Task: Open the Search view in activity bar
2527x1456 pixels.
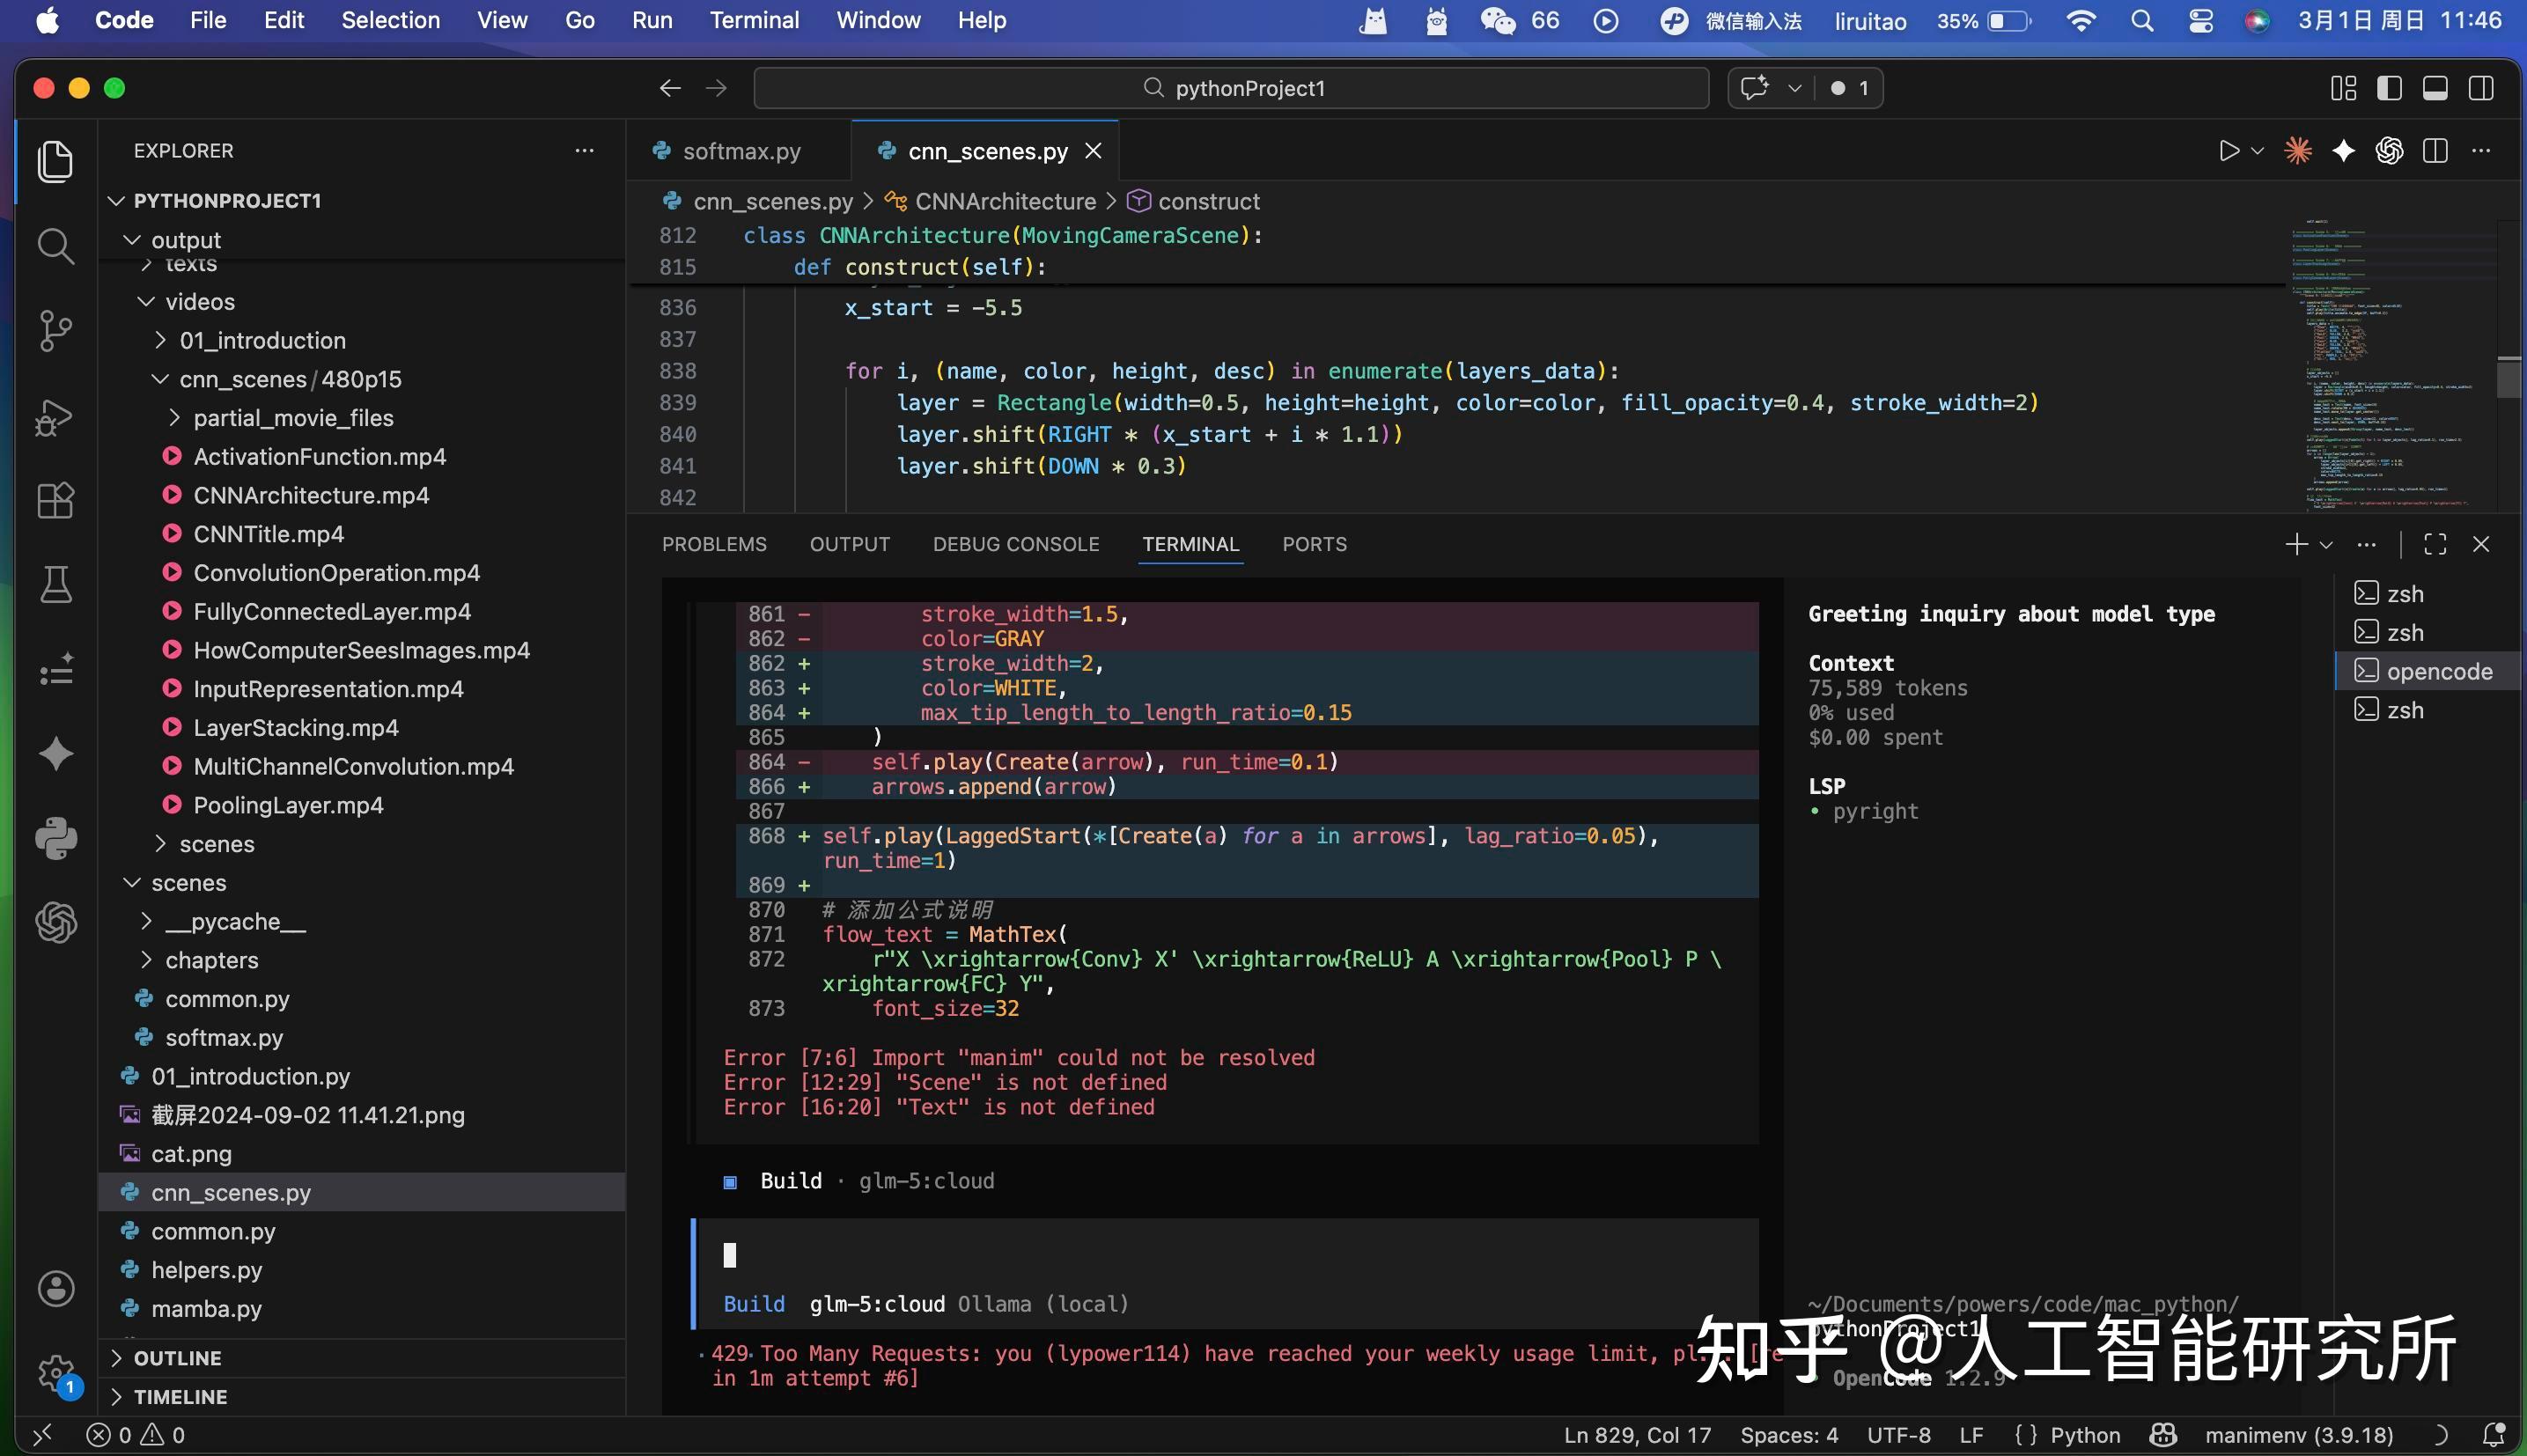Action: coord(55,246)
